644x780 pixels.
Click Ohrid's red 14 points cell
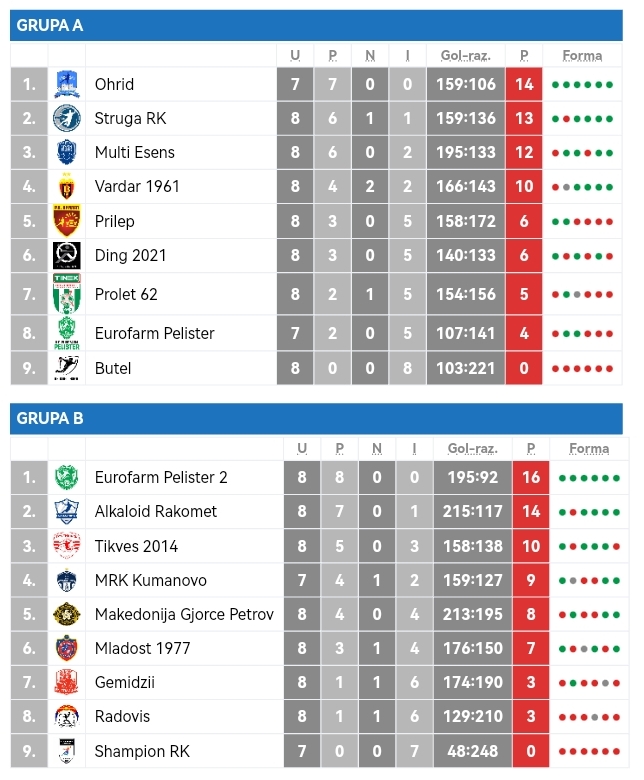(x=524, y=84)
